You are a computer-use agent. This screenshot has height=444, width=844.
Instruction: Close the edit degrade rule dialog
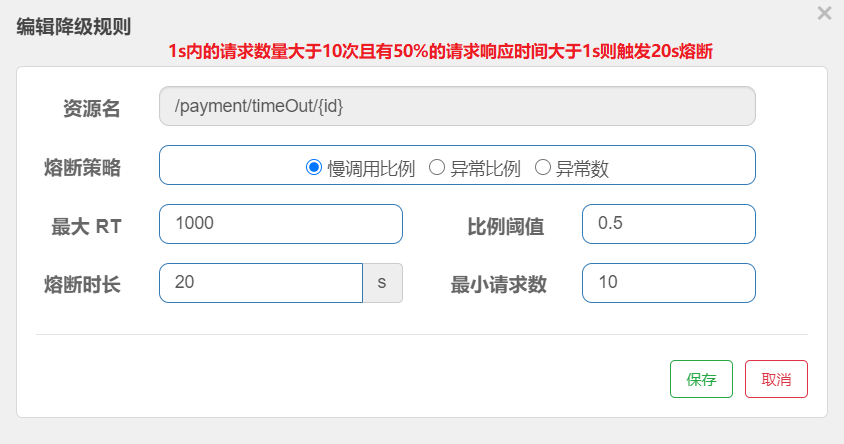(824, 14)
